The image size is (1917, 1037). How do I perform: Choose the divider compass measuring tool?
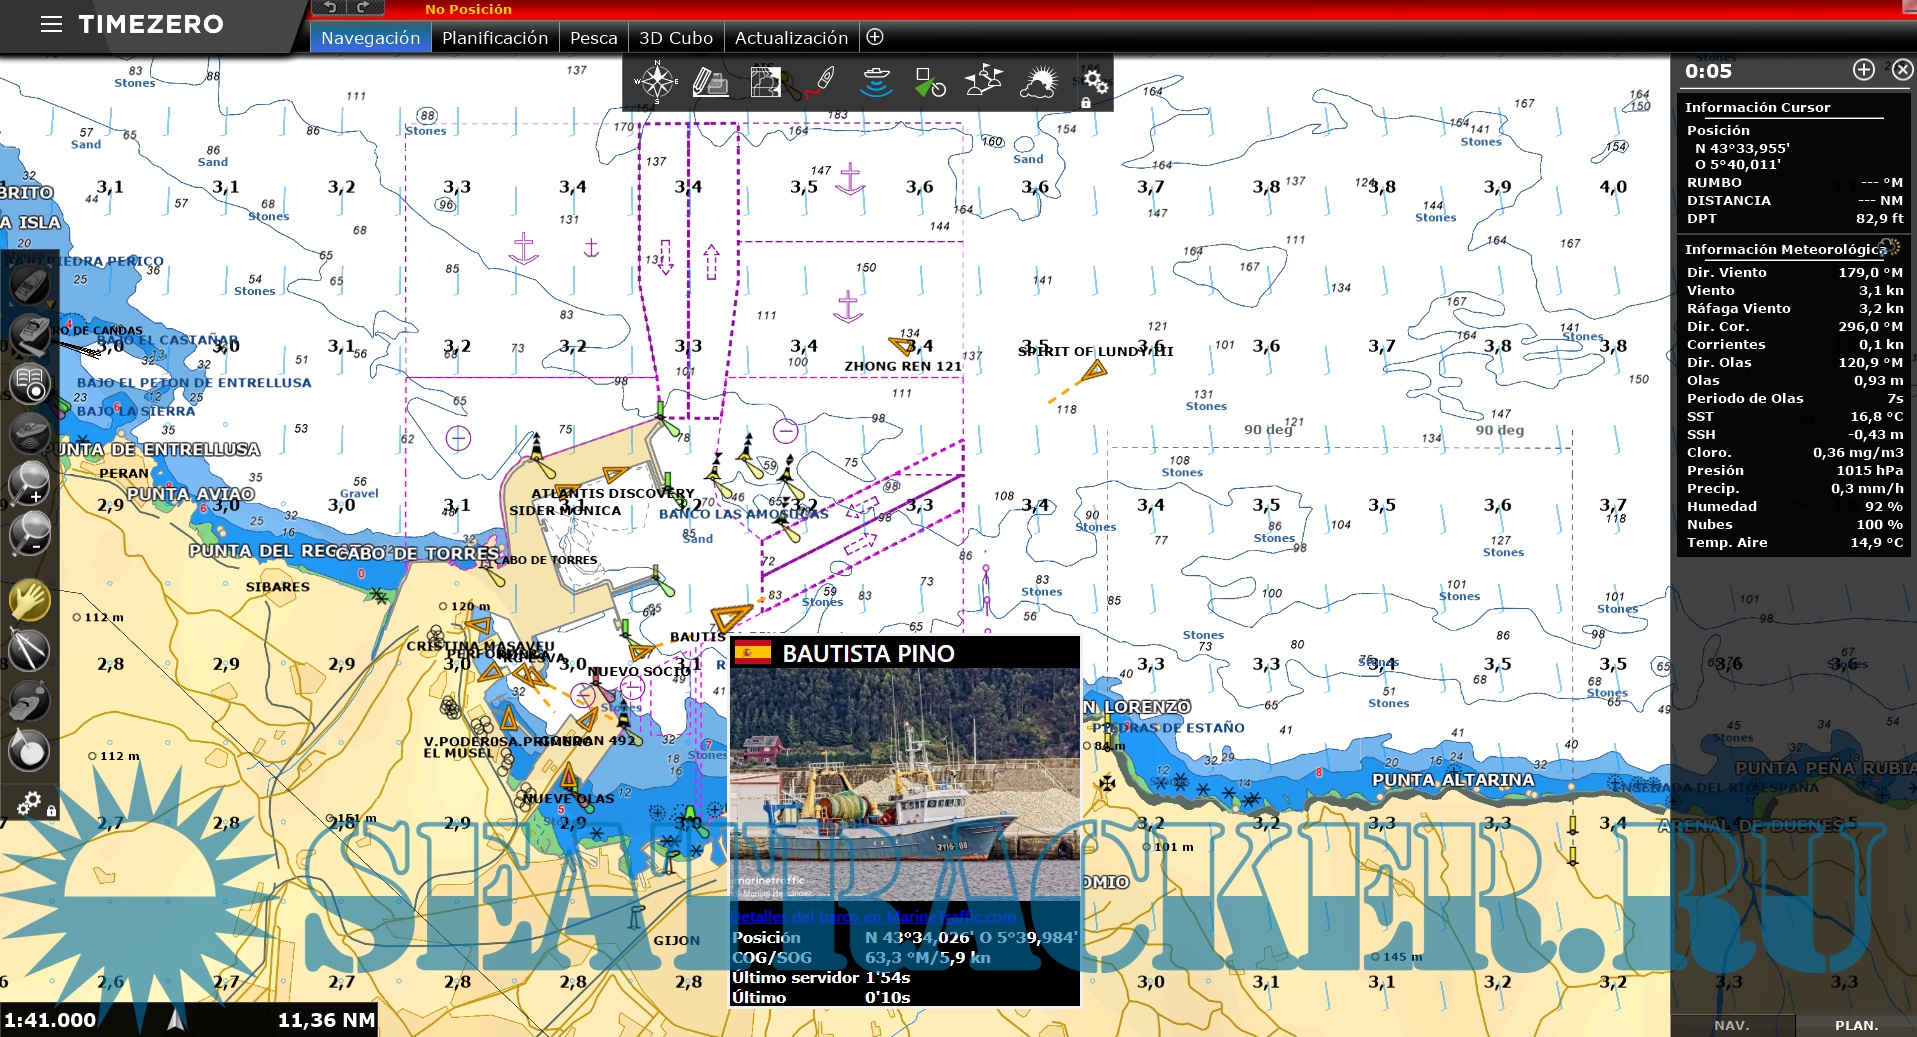tap(29, 651)
